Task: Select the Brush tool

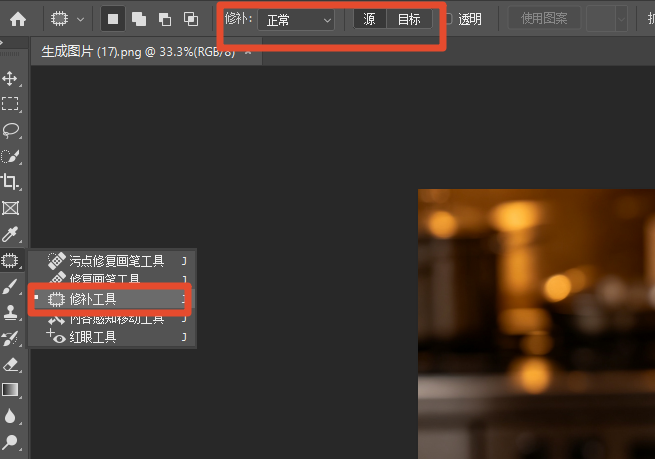Action: [10, 287]
